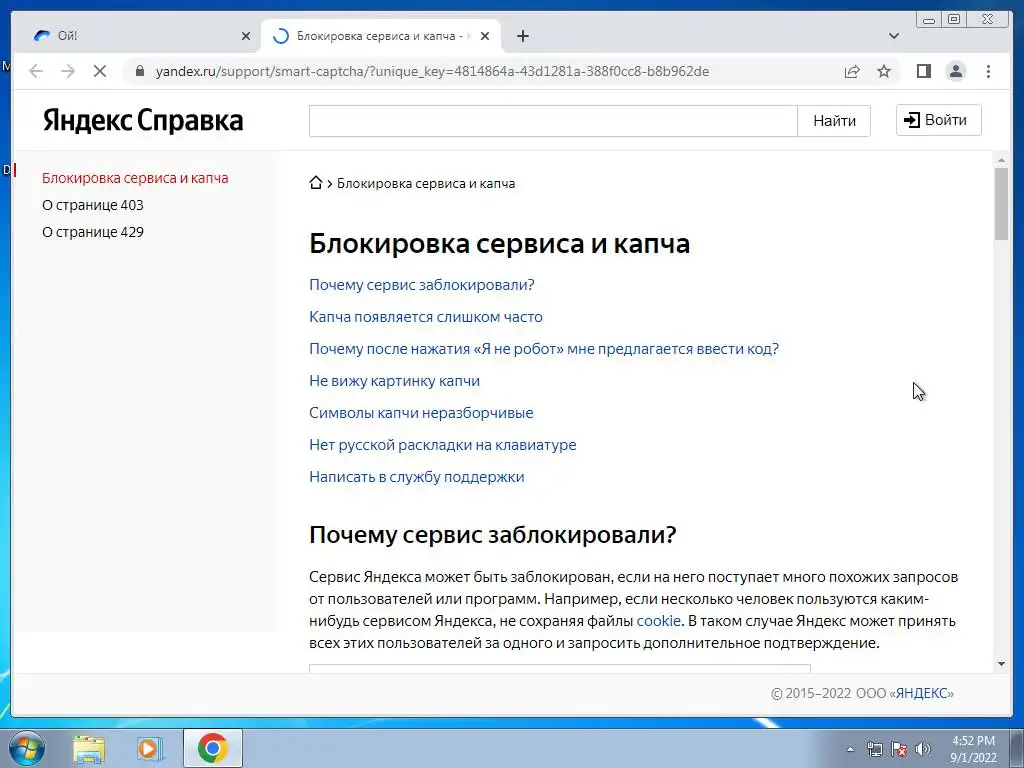Screen dimensions: 1024x768
Task: Open link 'Символы капчи неразборчивые'
Action: 421,413
